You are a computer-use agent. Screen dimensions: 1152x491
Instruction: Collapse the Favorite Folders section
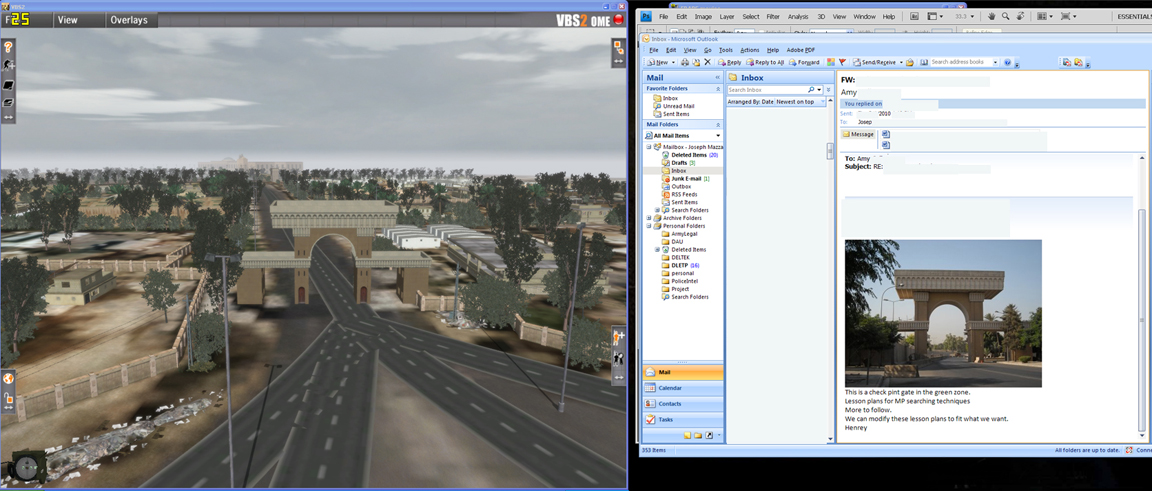click(x=717, y=89)
